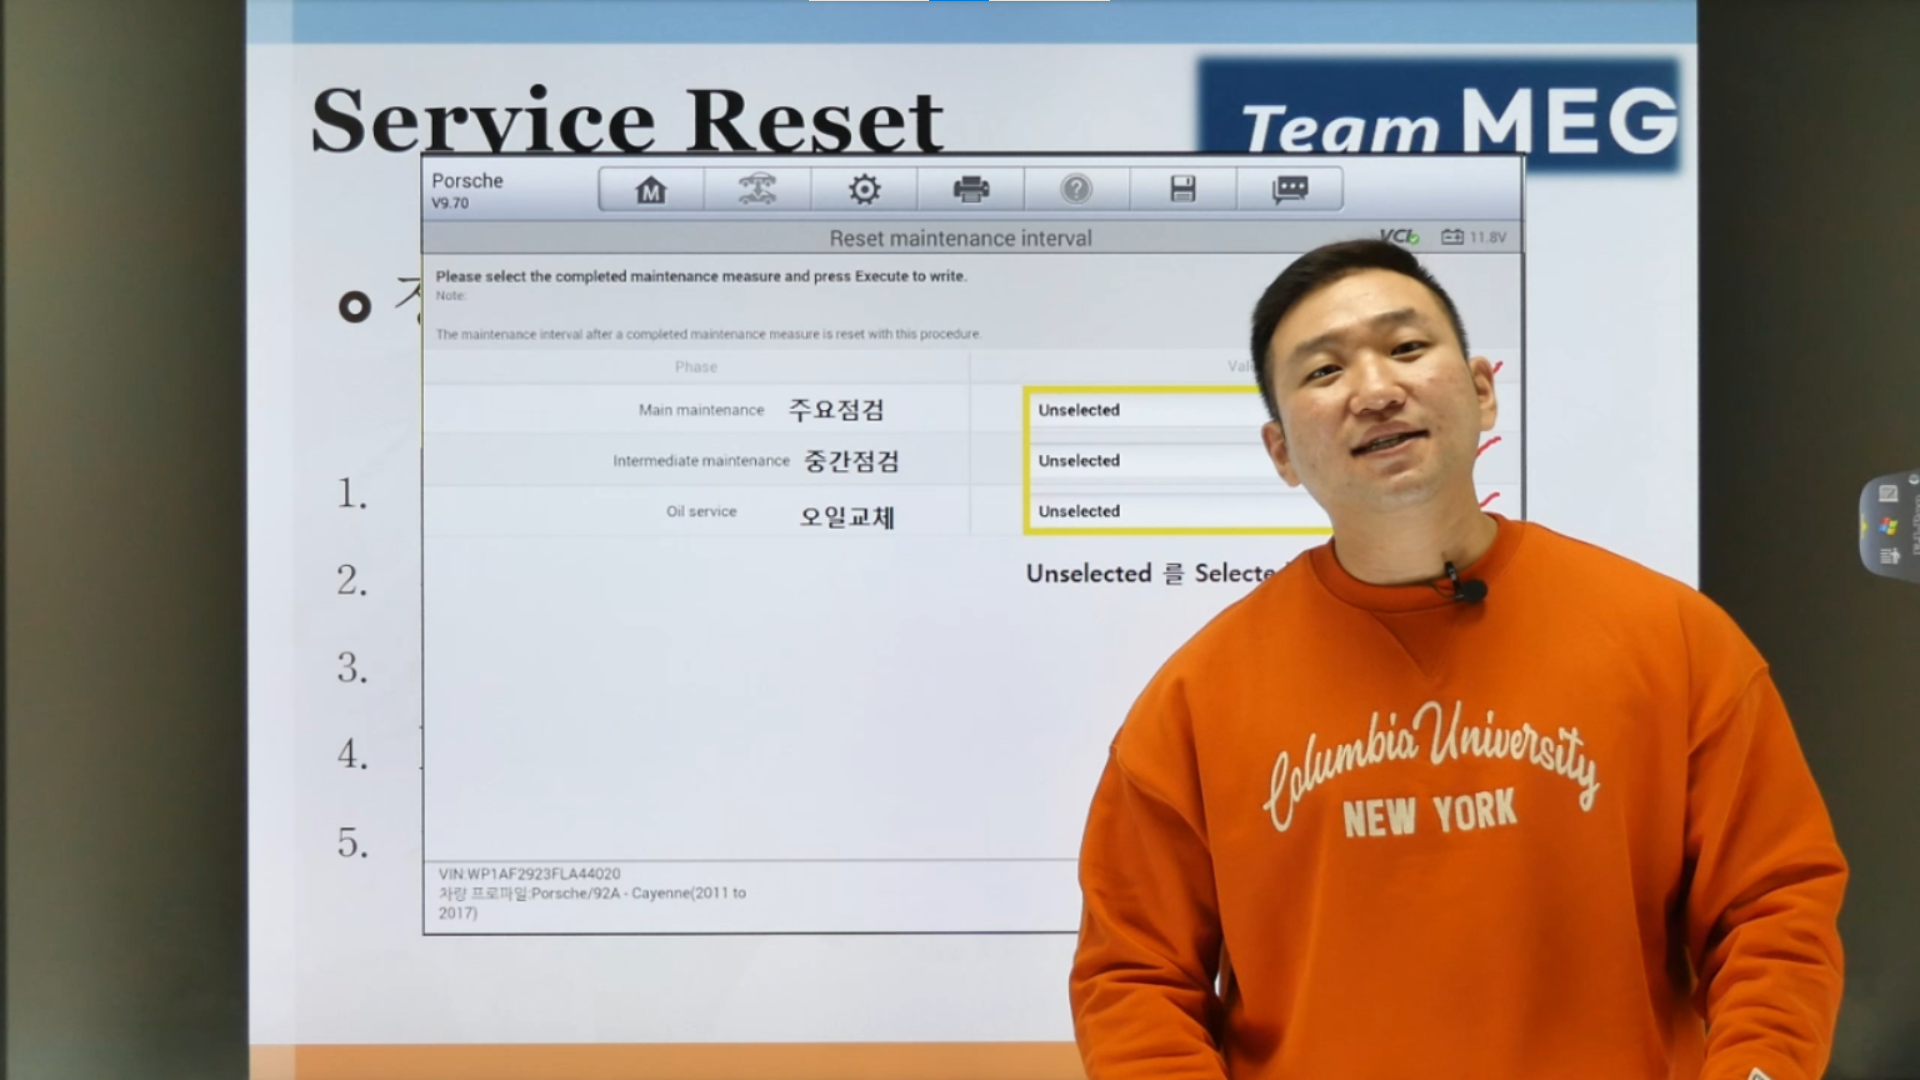Screen dimensions: 1920x1080
Task: Click the printer icon
Action: [971, 189]
